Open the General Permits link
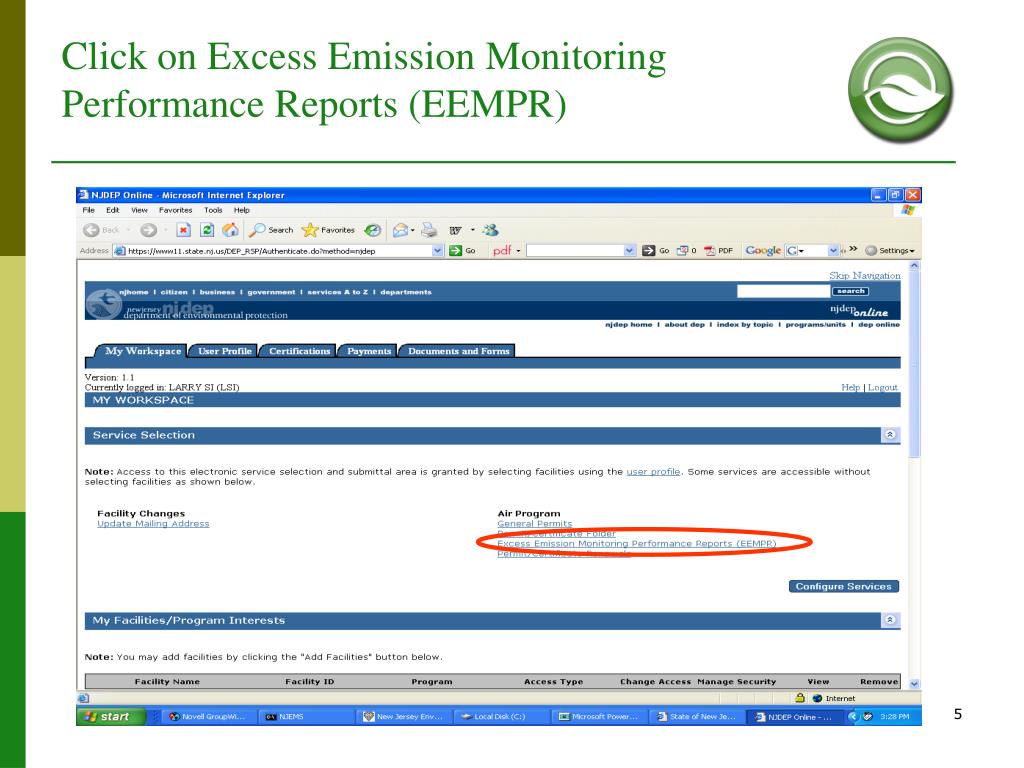The height and width of the screenshot is (768, 1024). (534, 524)
